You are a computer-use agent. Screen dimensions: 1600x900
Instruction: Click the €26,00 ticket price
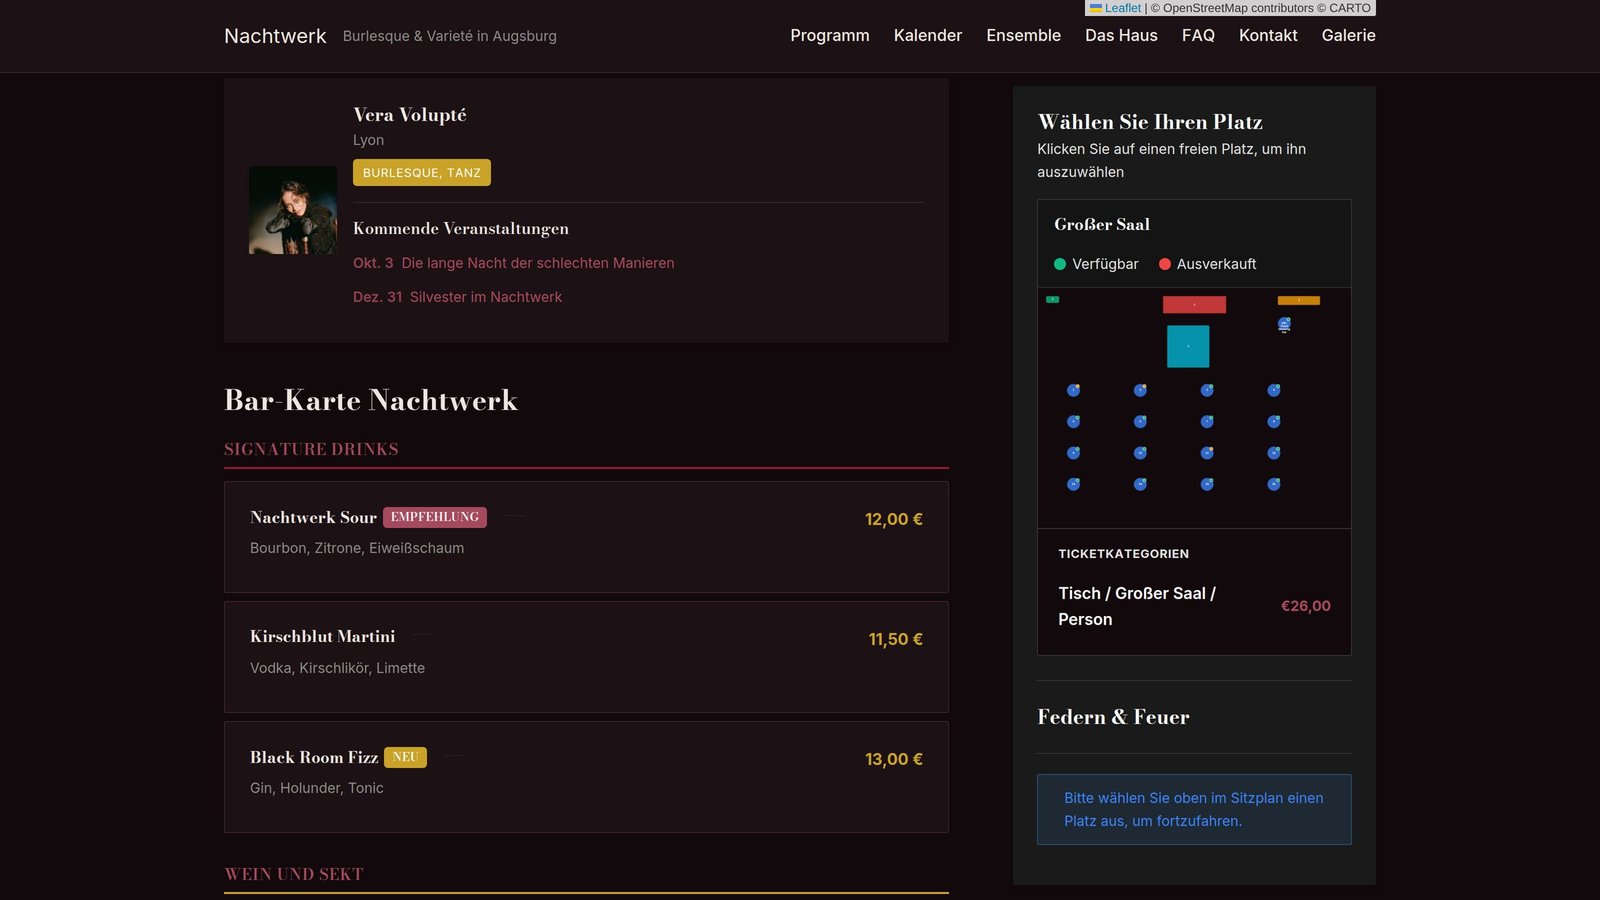[1306, 606]
